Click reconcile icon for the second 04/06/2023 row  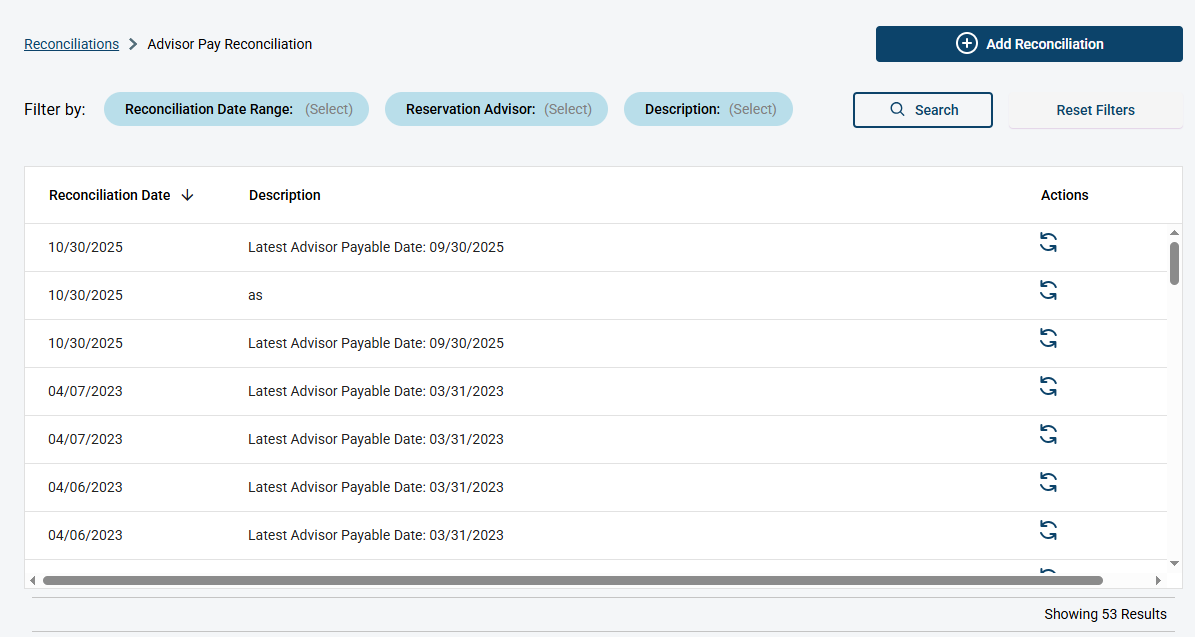pyautogui.click(x=1049, y=530)
